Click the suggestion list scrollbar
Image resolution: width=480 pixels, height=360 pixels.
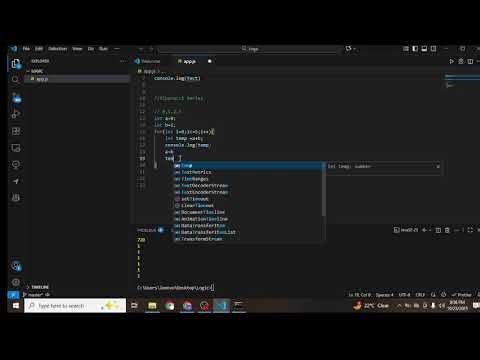tap(324, 189)
